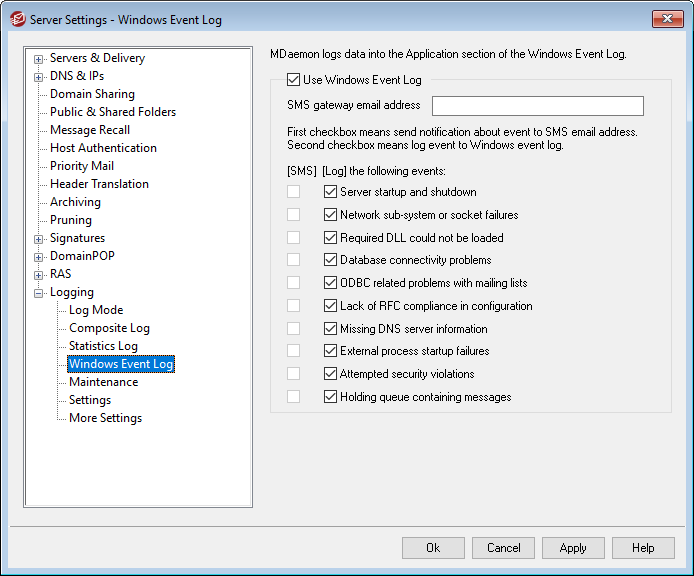Disable logging of Server startup and shutdown
This screenshot has width=694, height=576.
point(331,192)
